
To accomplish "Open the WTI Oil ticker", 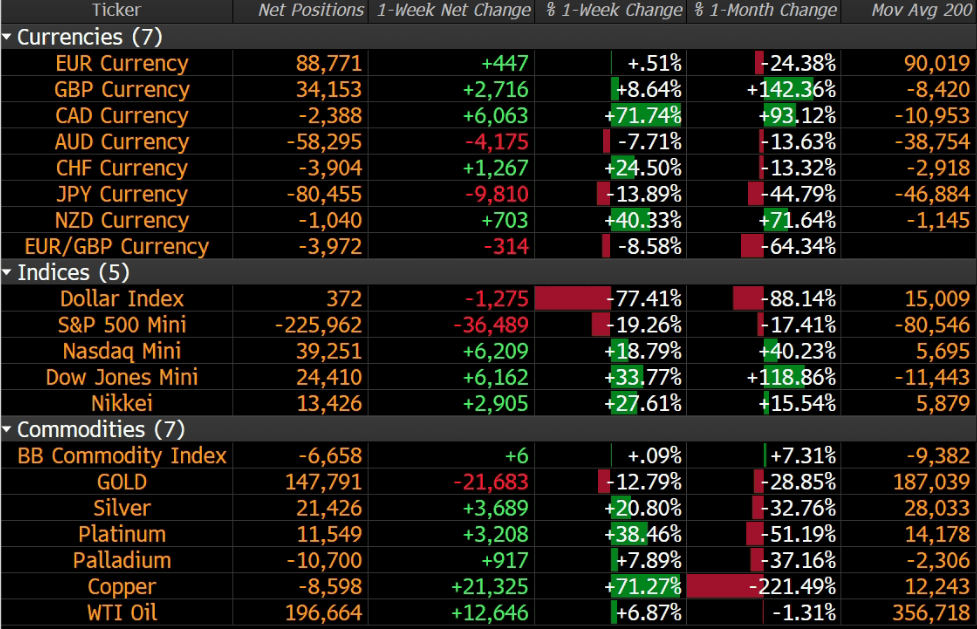I will pos(122,612).
